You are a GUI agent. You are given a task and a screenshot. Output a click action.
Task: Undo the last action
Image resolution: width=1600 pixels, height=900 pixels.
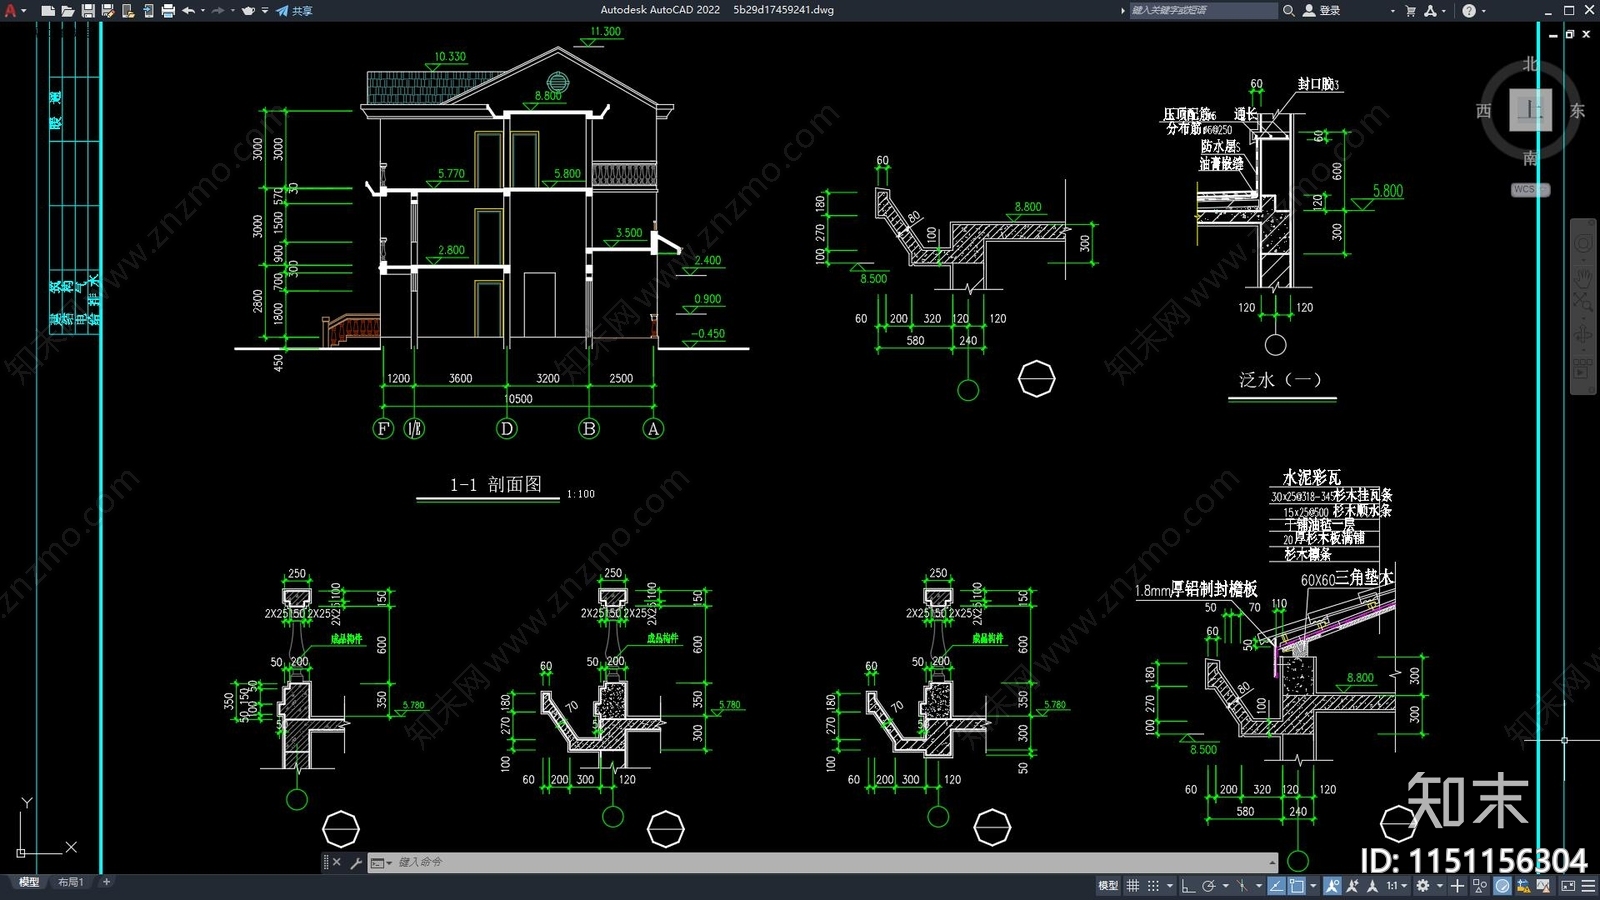pyautogui.click(x=188, y=10)
